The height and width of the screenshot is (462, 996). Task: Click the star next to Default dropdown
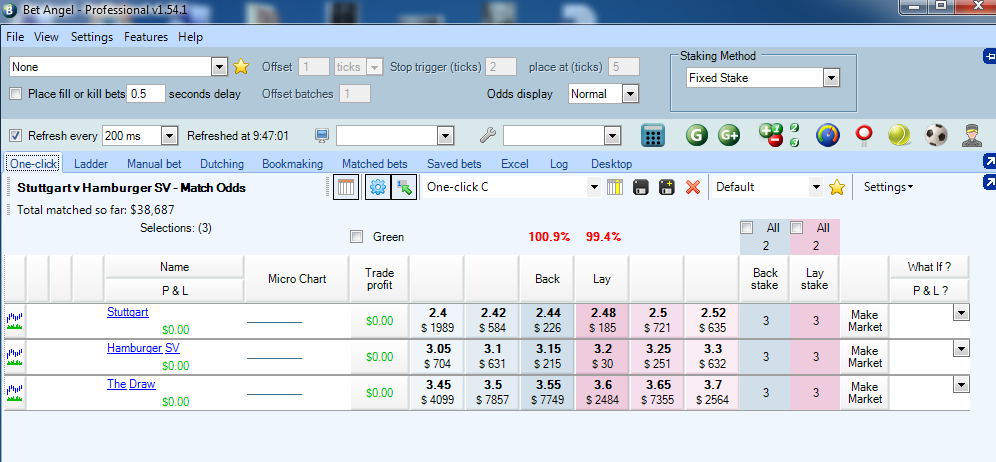pyautogui.click(x=837, y=187)
